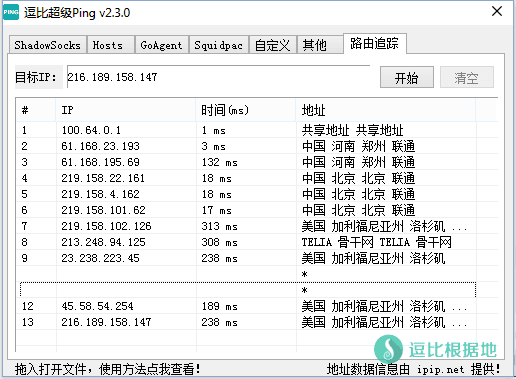Switch to the ShadowSocks tab
The width and height of the screenshot is (516, 379).
47,45
